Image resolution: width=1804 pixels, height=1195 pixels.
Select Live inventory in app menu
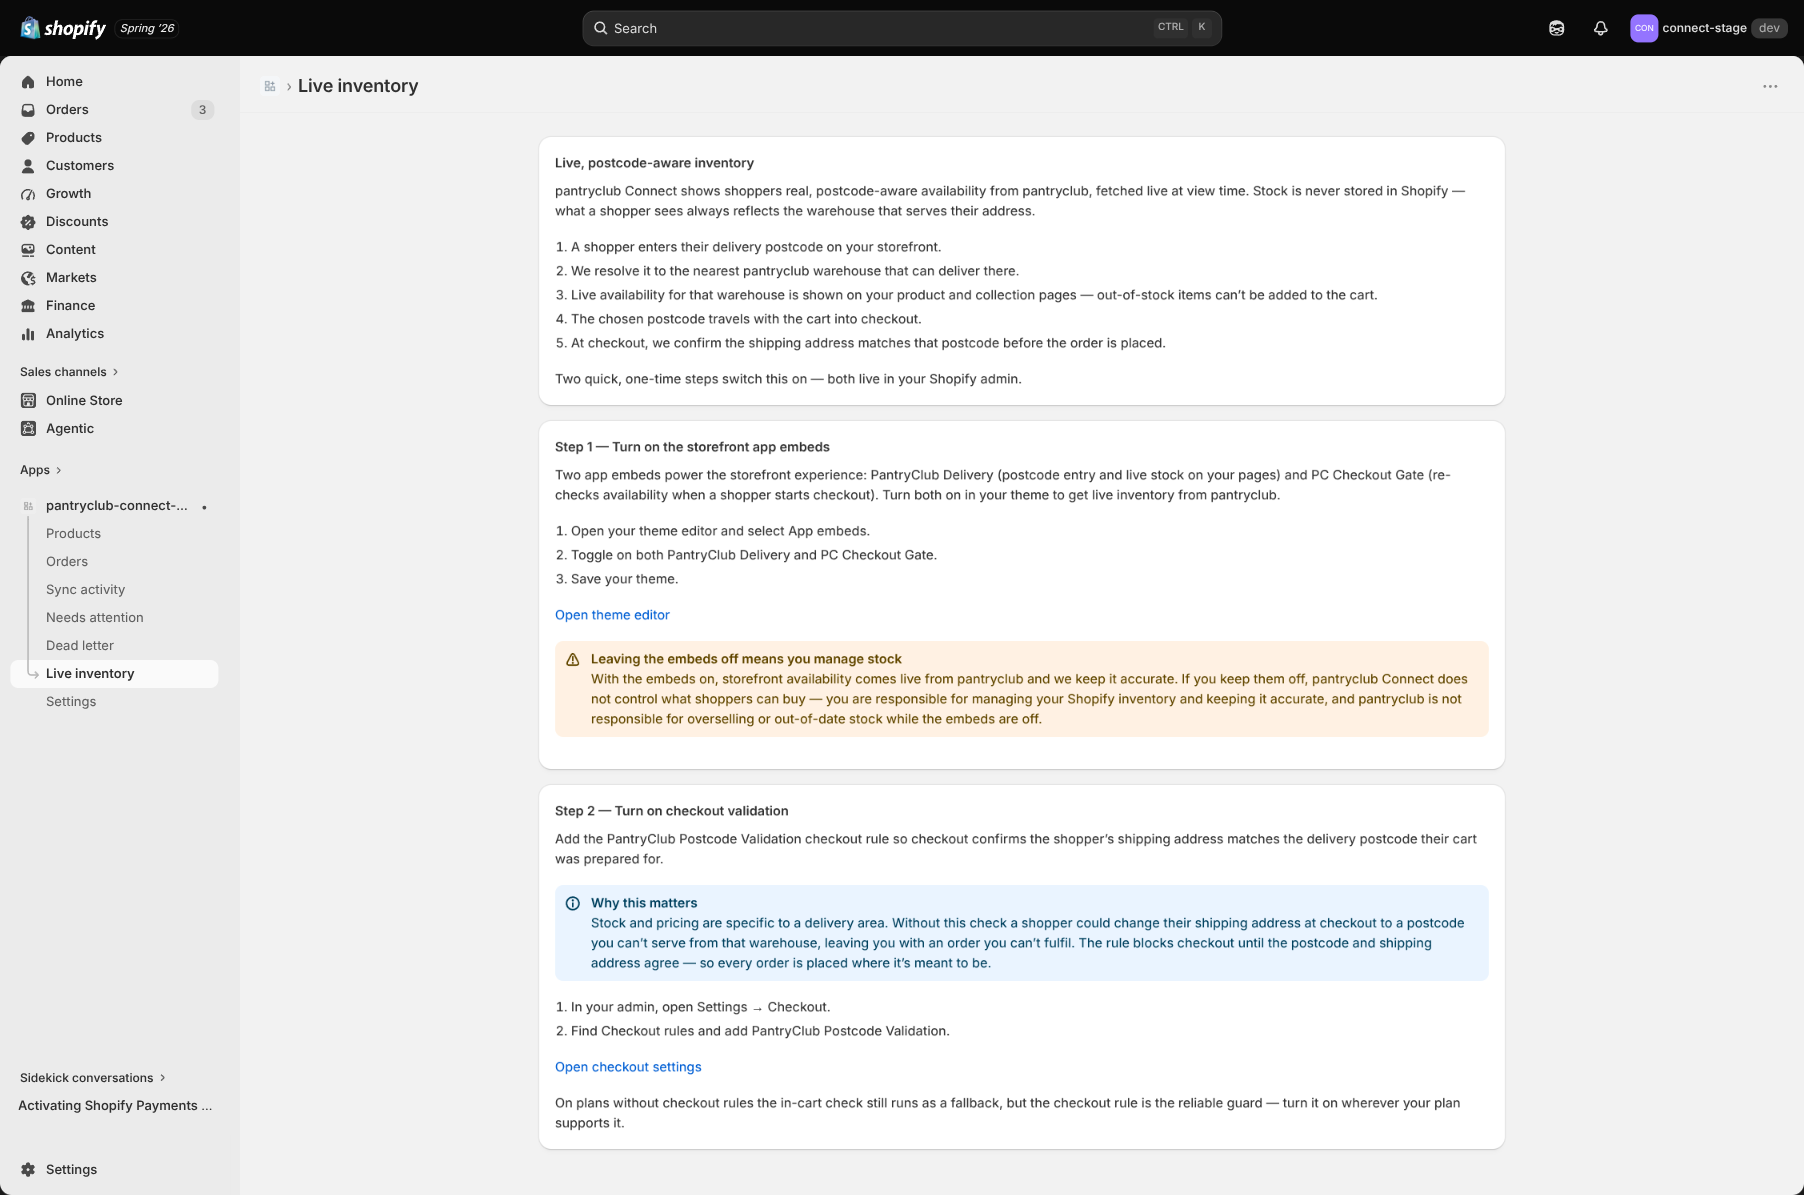click(114, 674)
